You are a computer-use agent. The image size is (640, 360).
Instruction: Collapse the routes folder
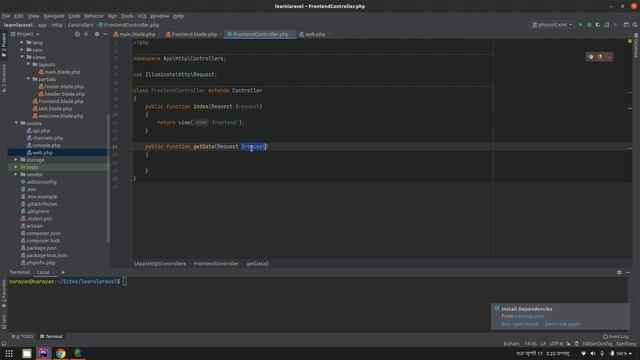coord(16,123)
